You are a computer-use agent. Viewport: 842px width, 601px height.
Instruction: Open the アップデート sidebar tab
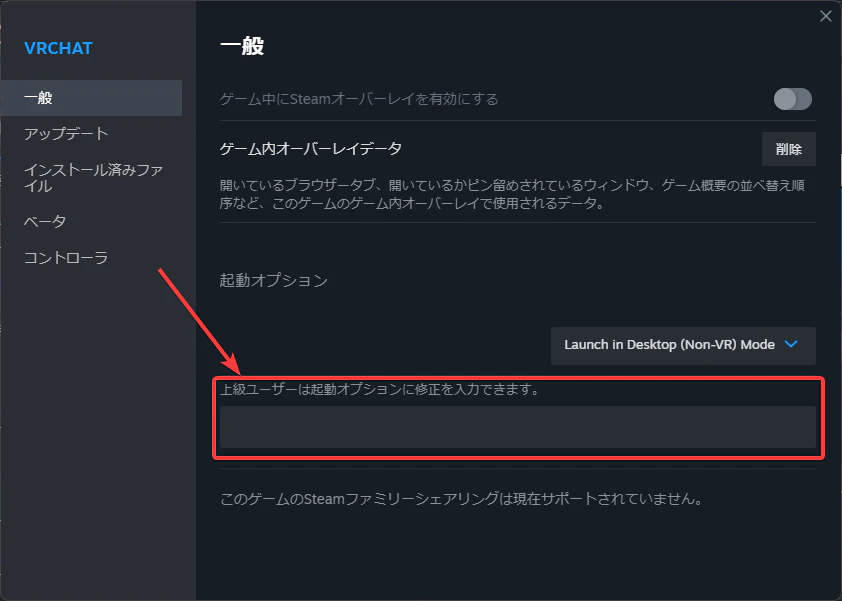click(x=66, y=134)
